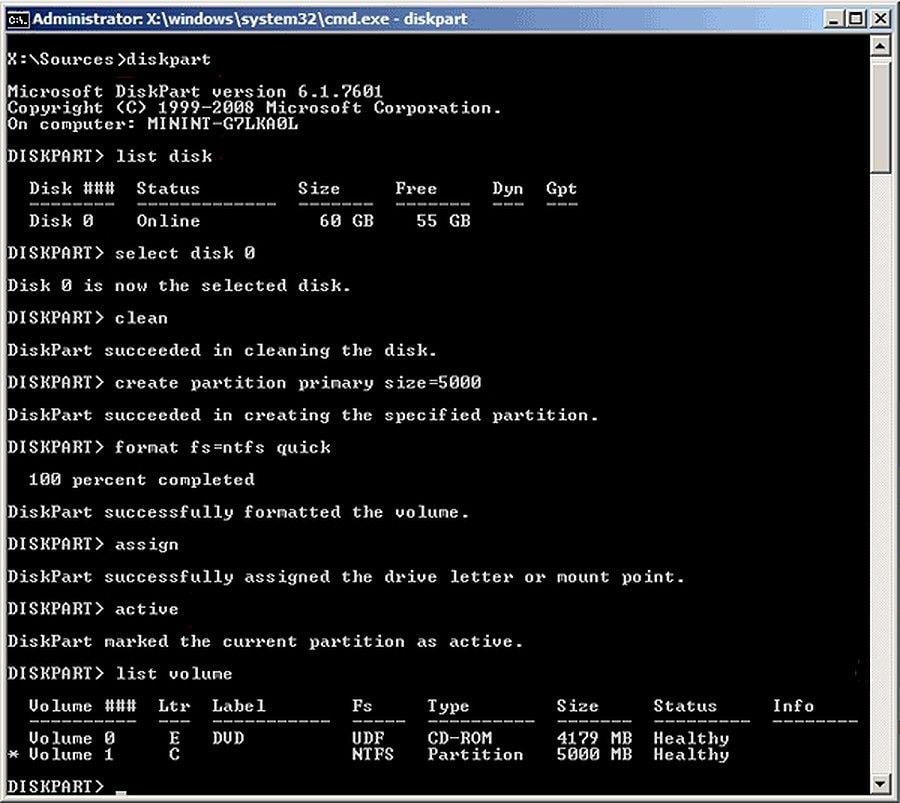The width and height of the screenshot is (900, 803).
Task: Click the '4179 MB' size value
Action: [x=594, y=738]
